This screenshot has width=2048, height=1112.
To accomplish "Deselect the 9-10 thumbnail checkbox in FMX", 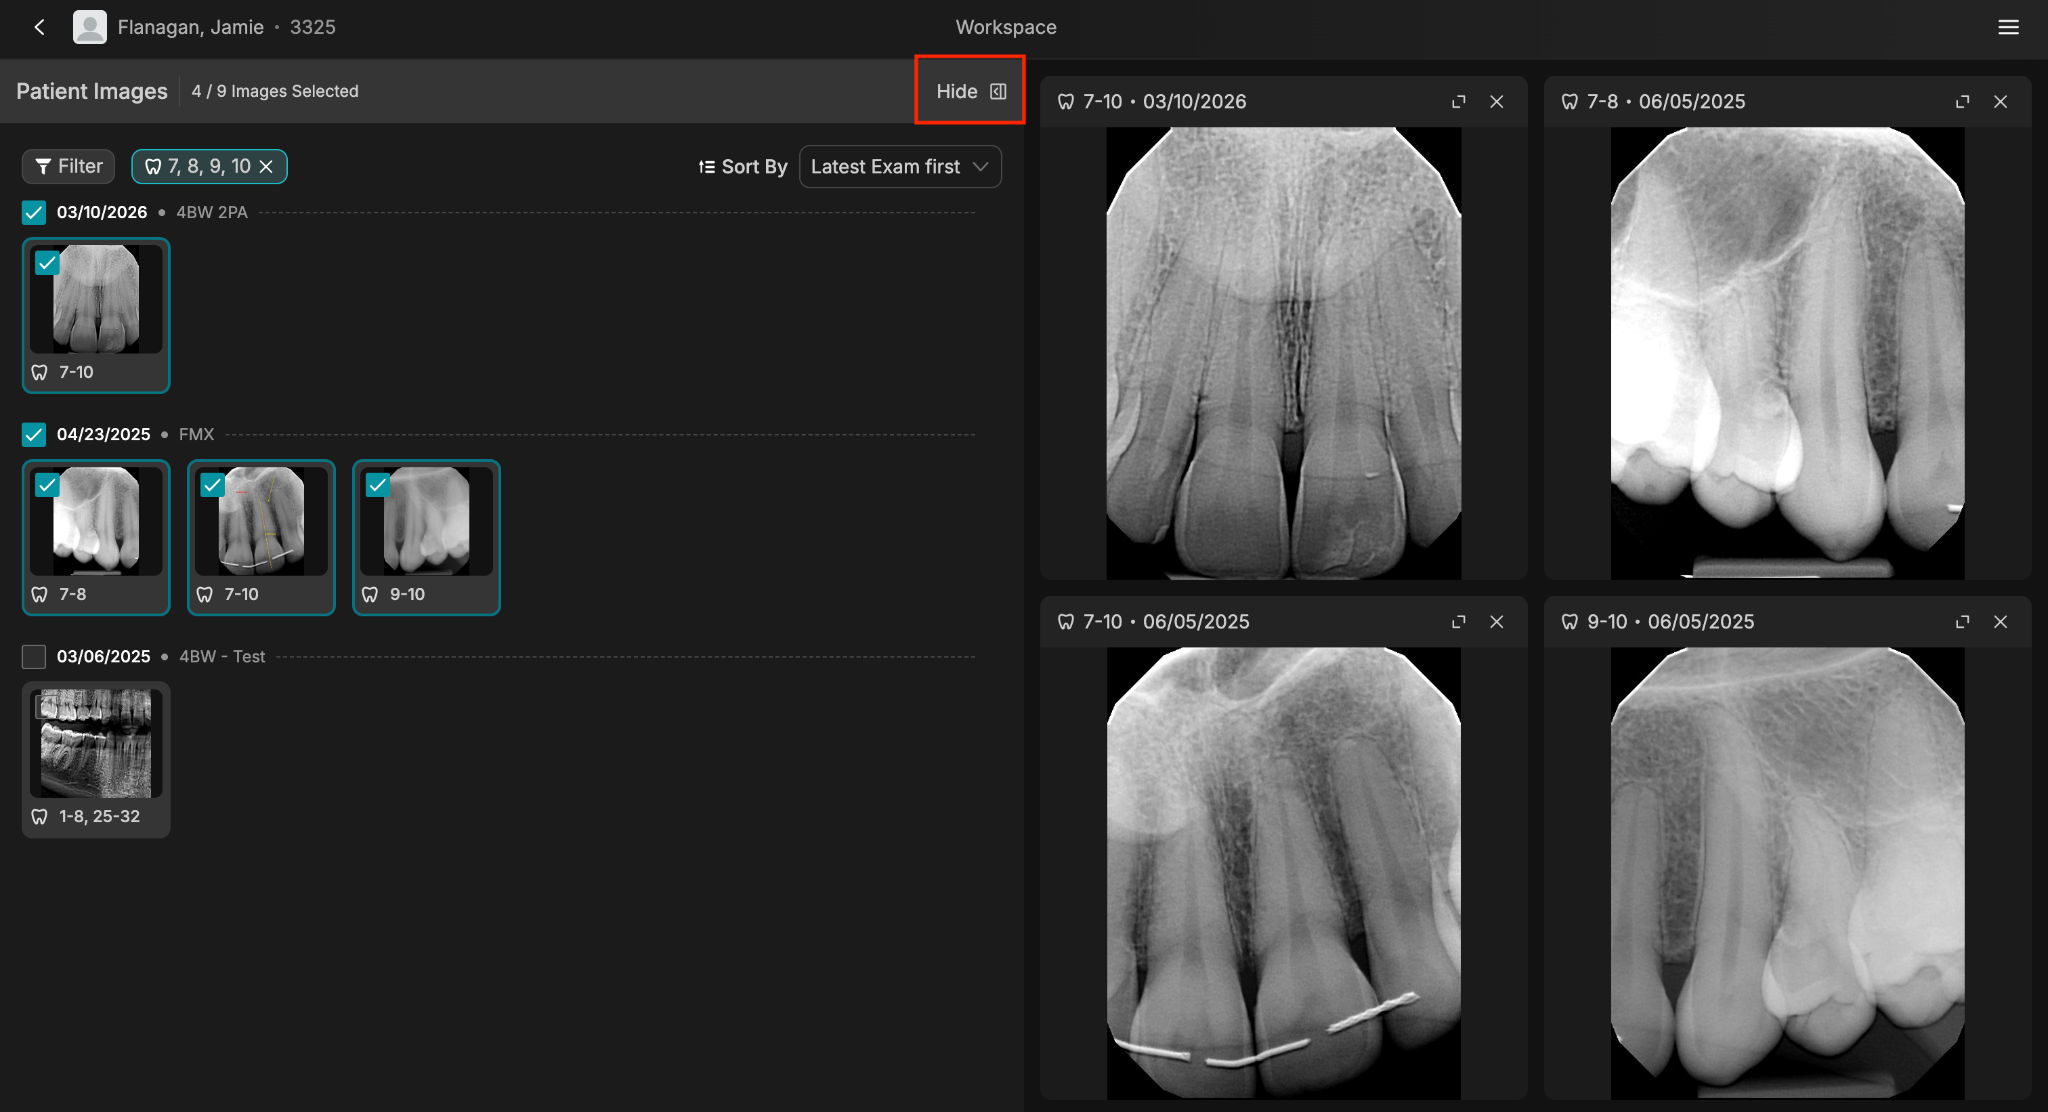I will (377, 485).
